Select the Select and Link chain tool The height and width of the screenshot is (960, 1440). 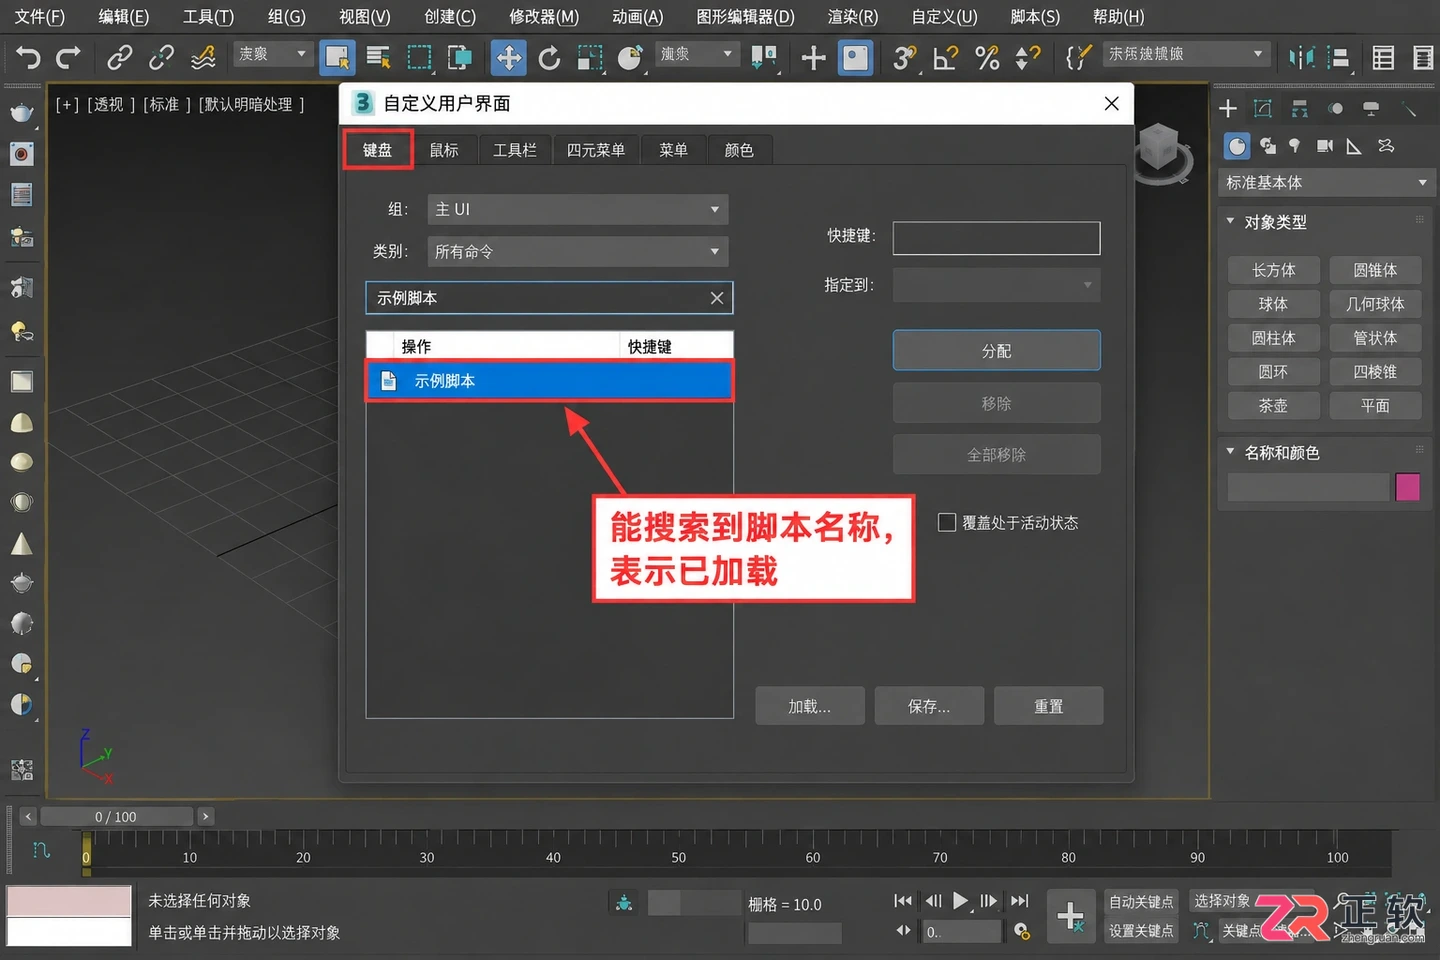coord(120,57)
